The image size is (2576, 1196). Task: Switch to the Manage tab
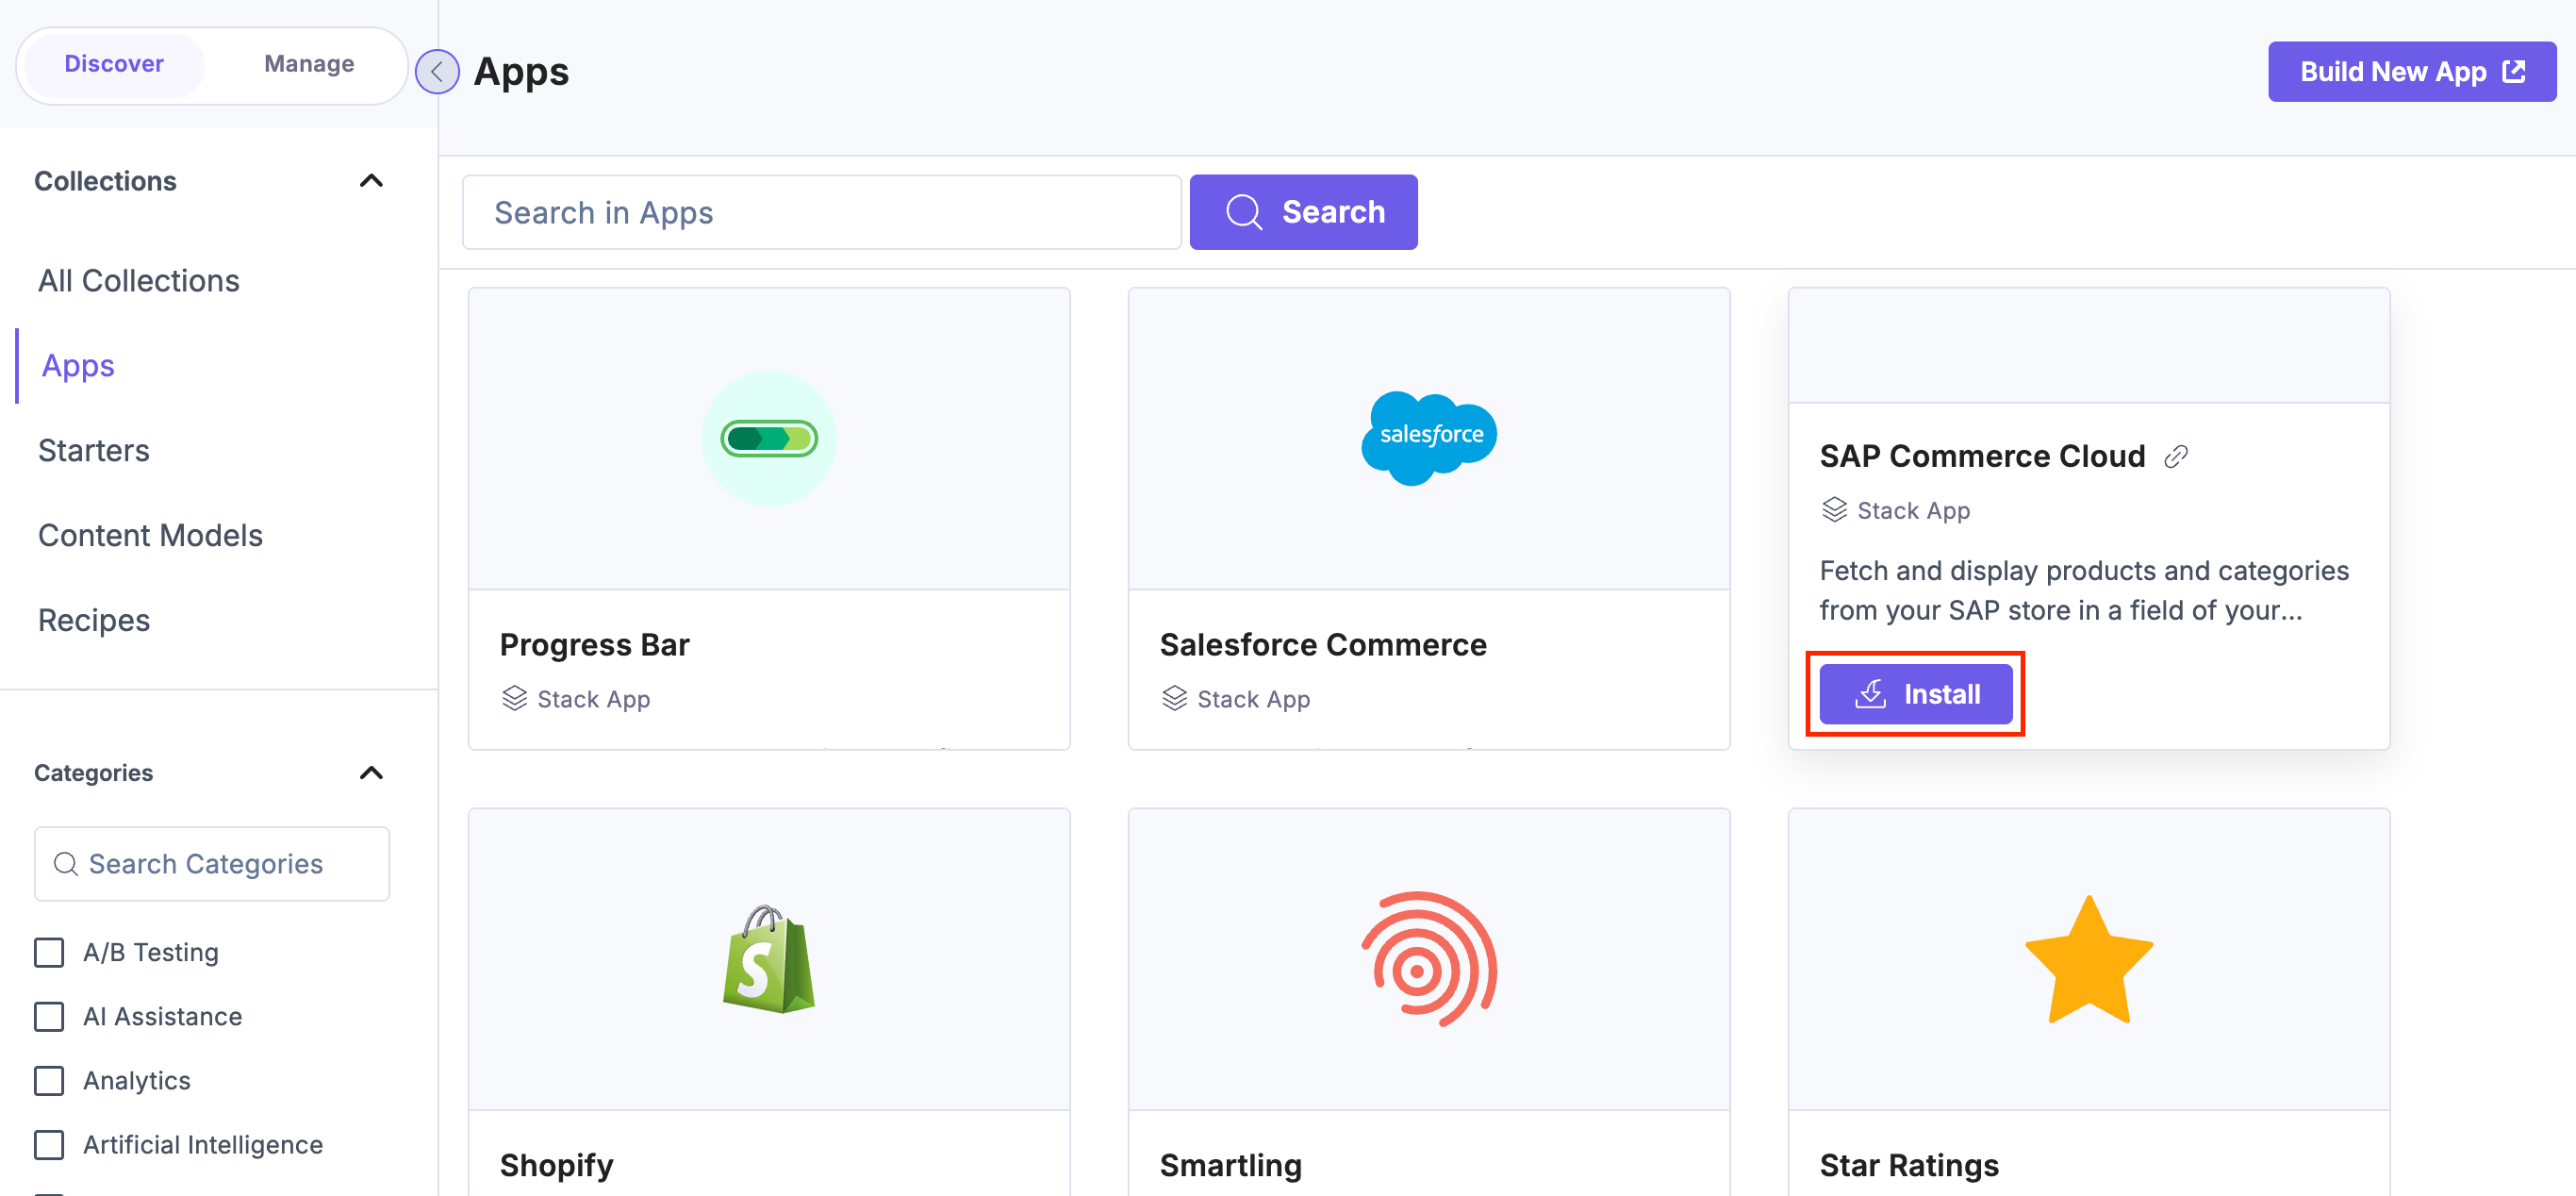pos(309,64)
